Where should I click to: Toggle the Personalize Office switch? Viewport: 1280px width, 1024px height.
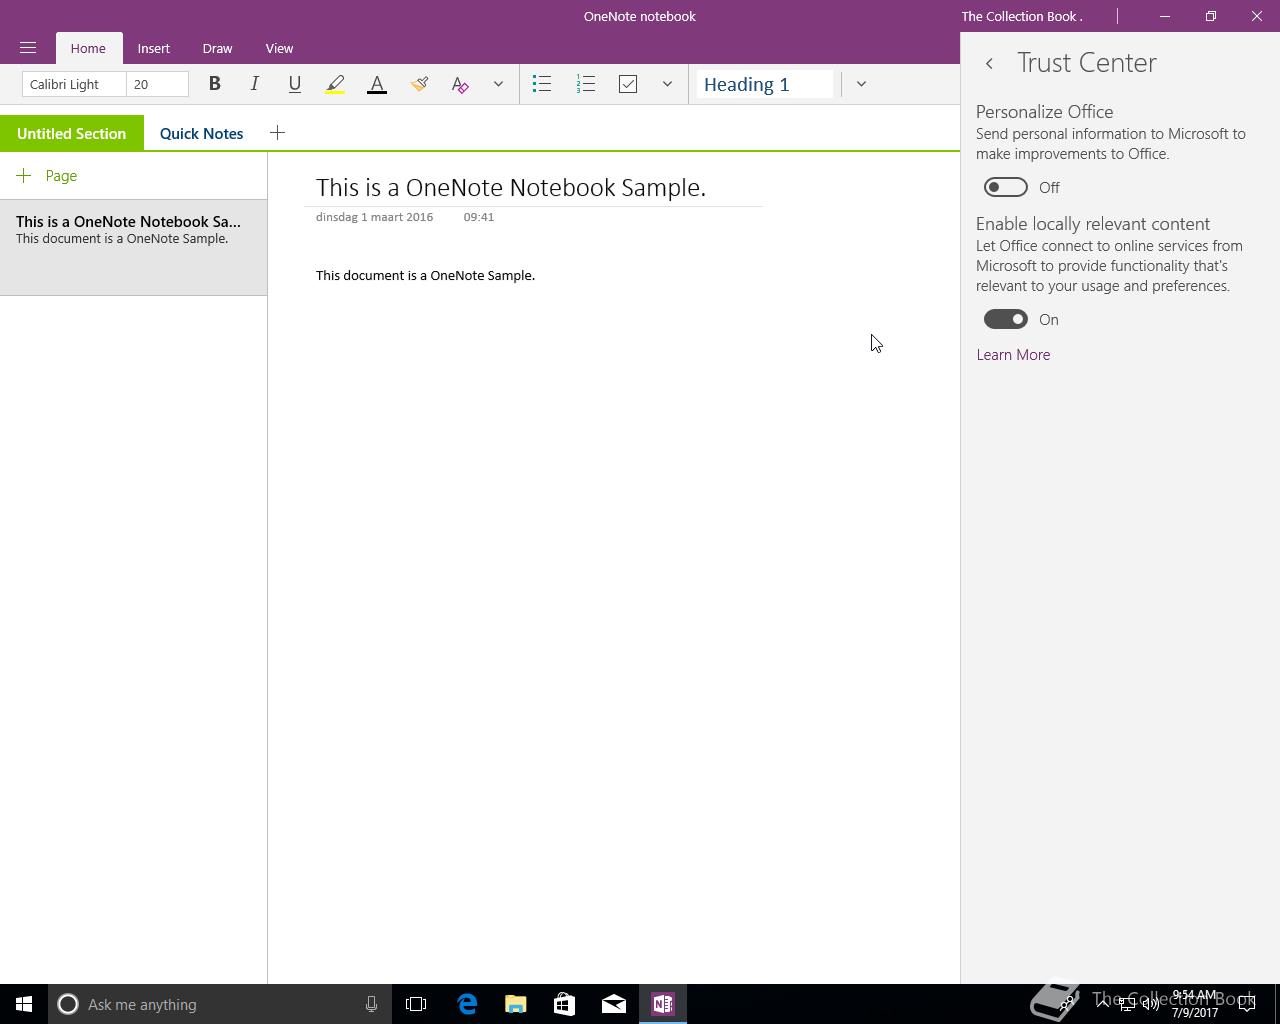(x=1006, y=187)
